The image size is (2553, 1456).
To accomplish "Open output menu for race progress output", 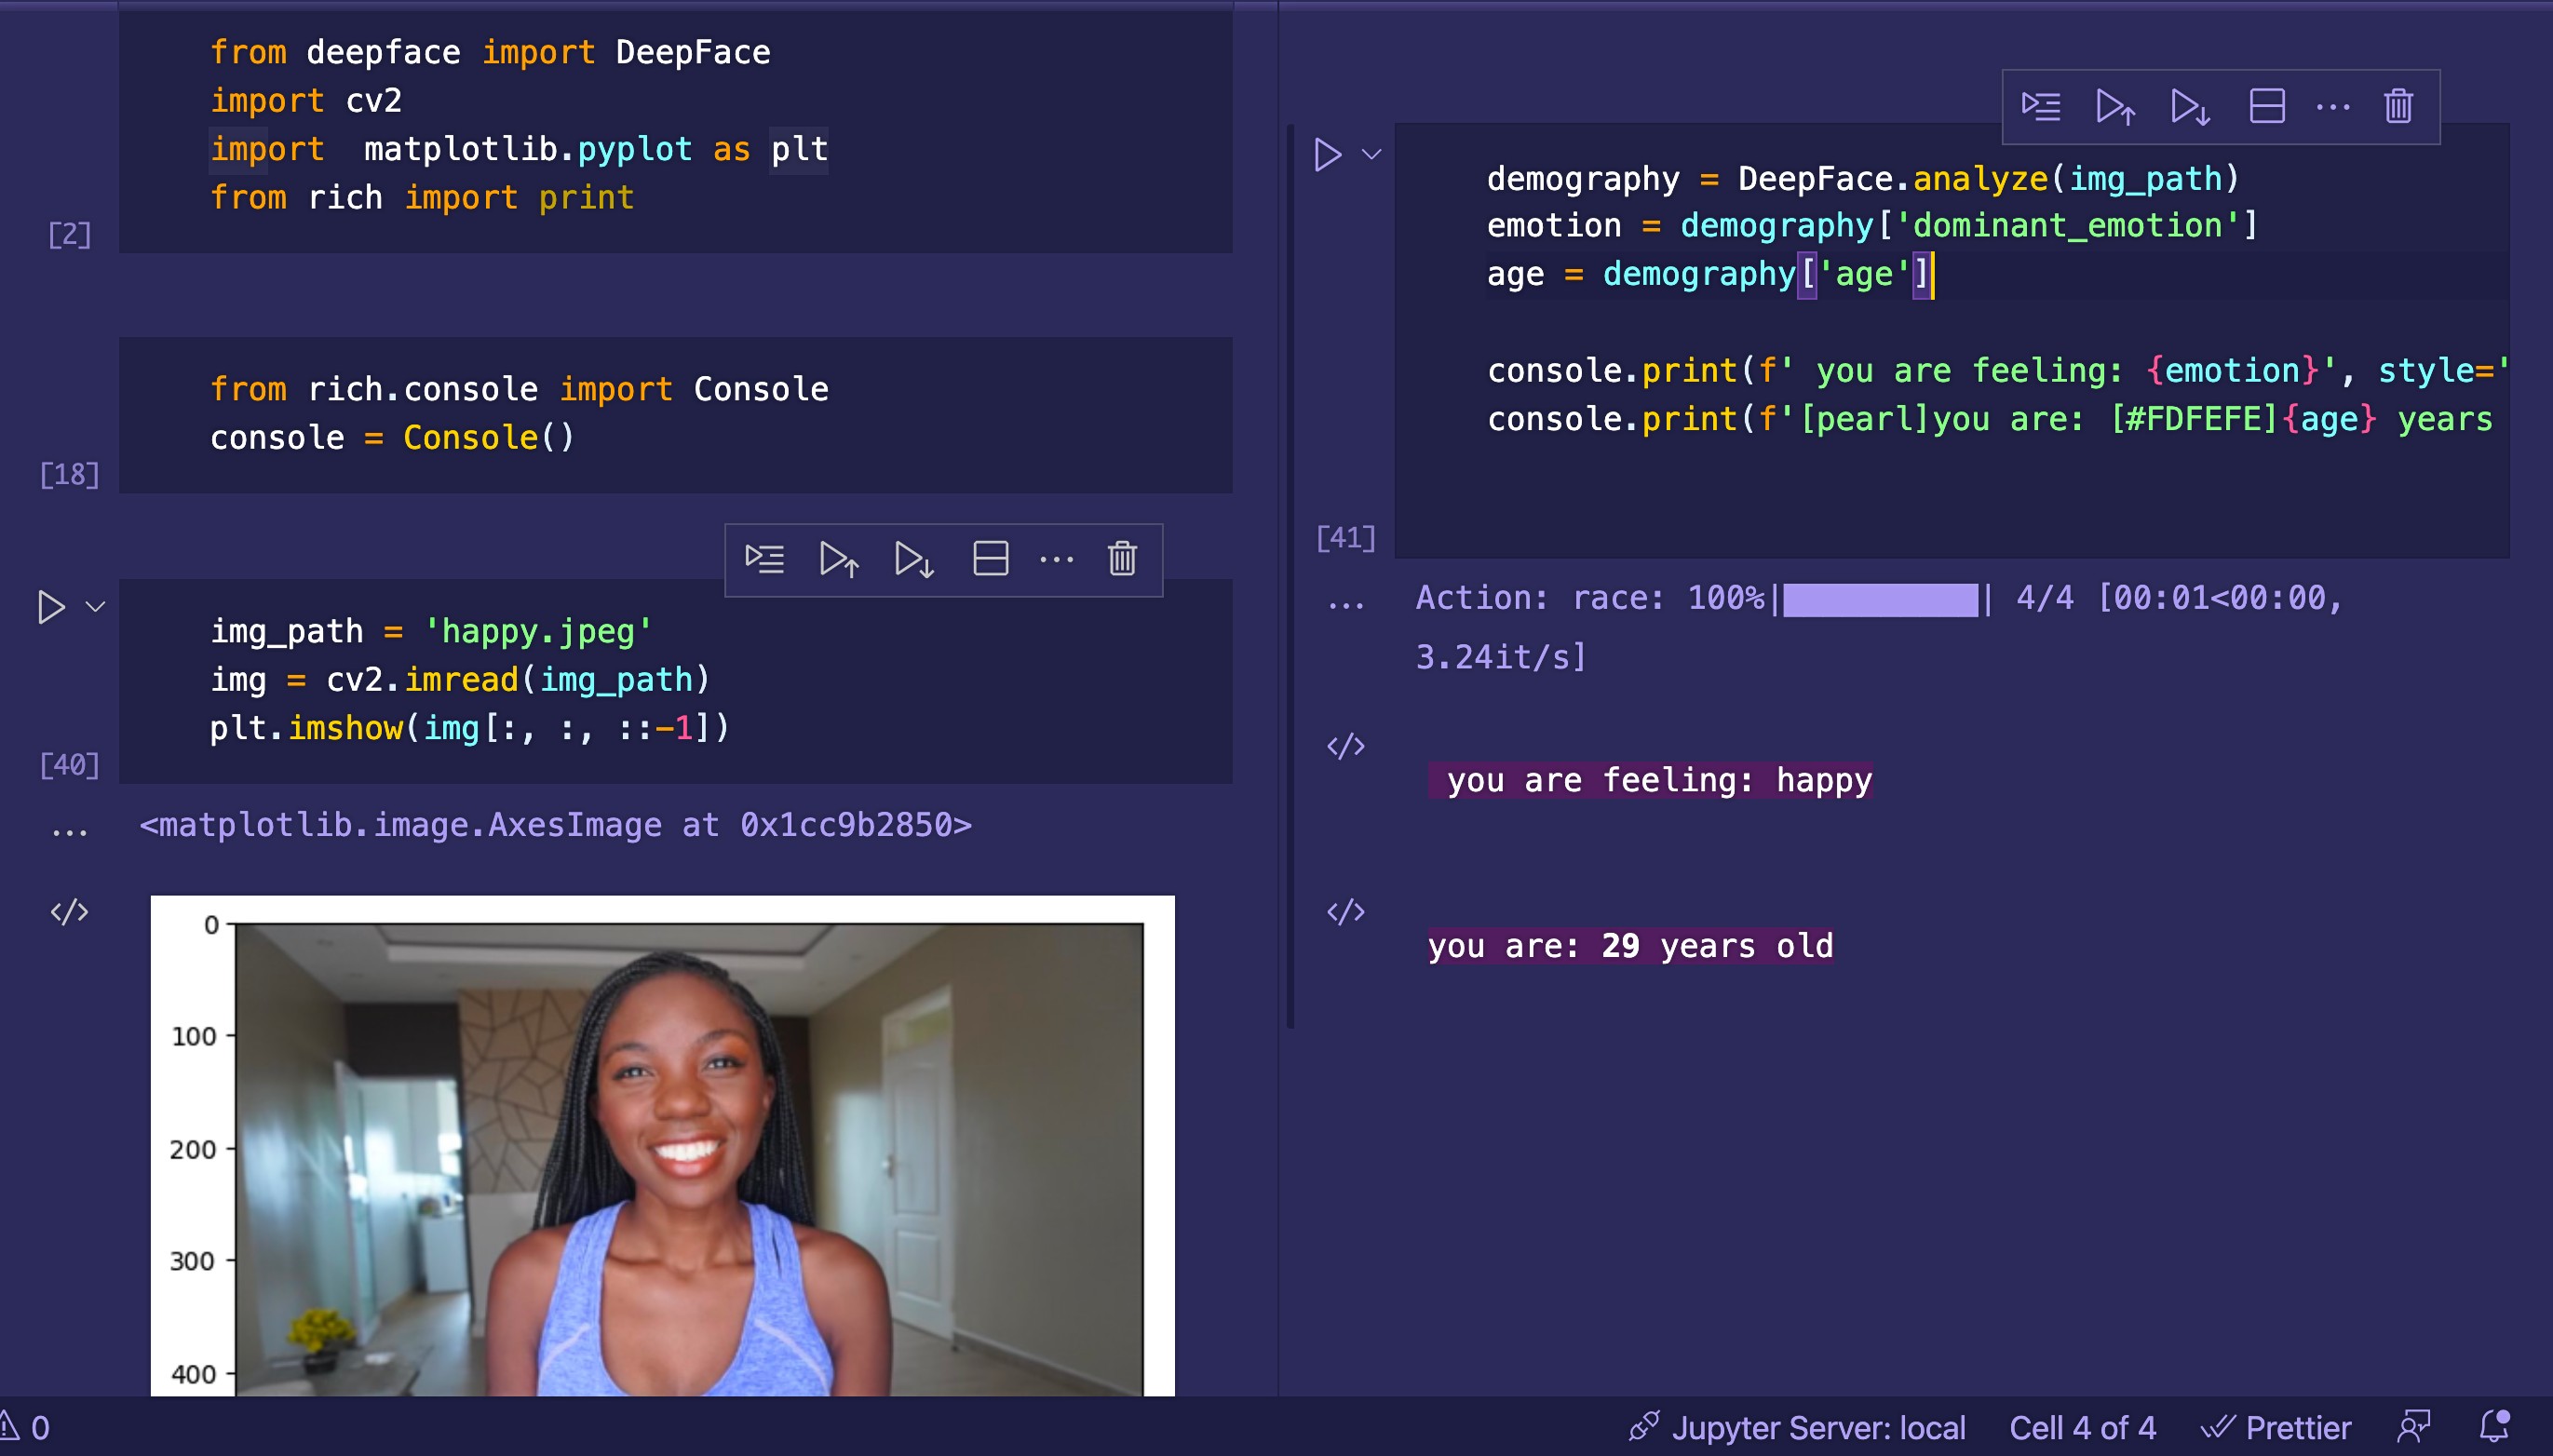I will click(x=1345, y=606).
